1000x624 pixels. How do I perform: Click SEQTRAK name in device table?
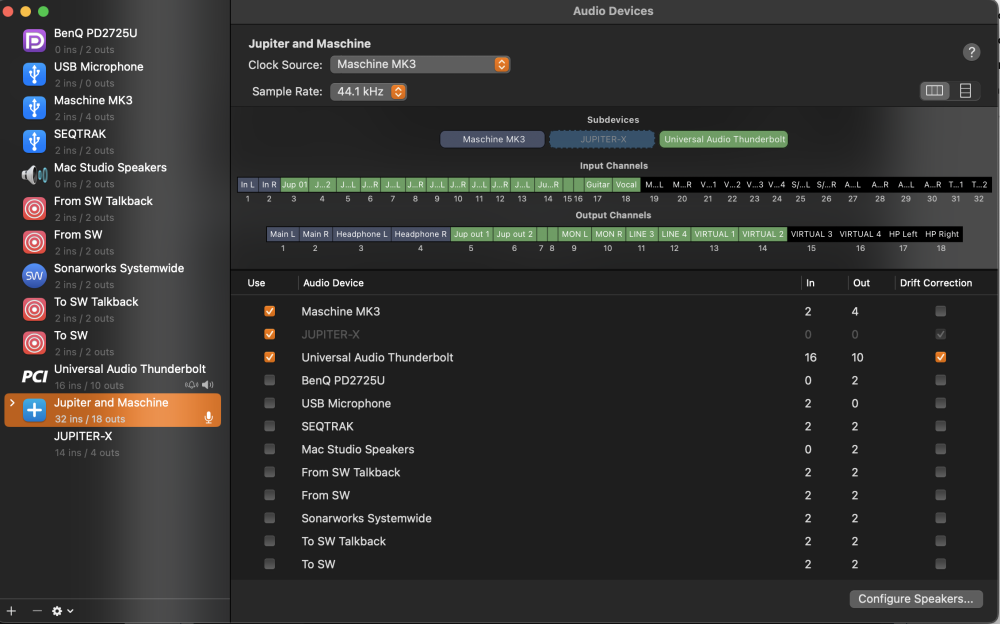[x=327, y=426]
